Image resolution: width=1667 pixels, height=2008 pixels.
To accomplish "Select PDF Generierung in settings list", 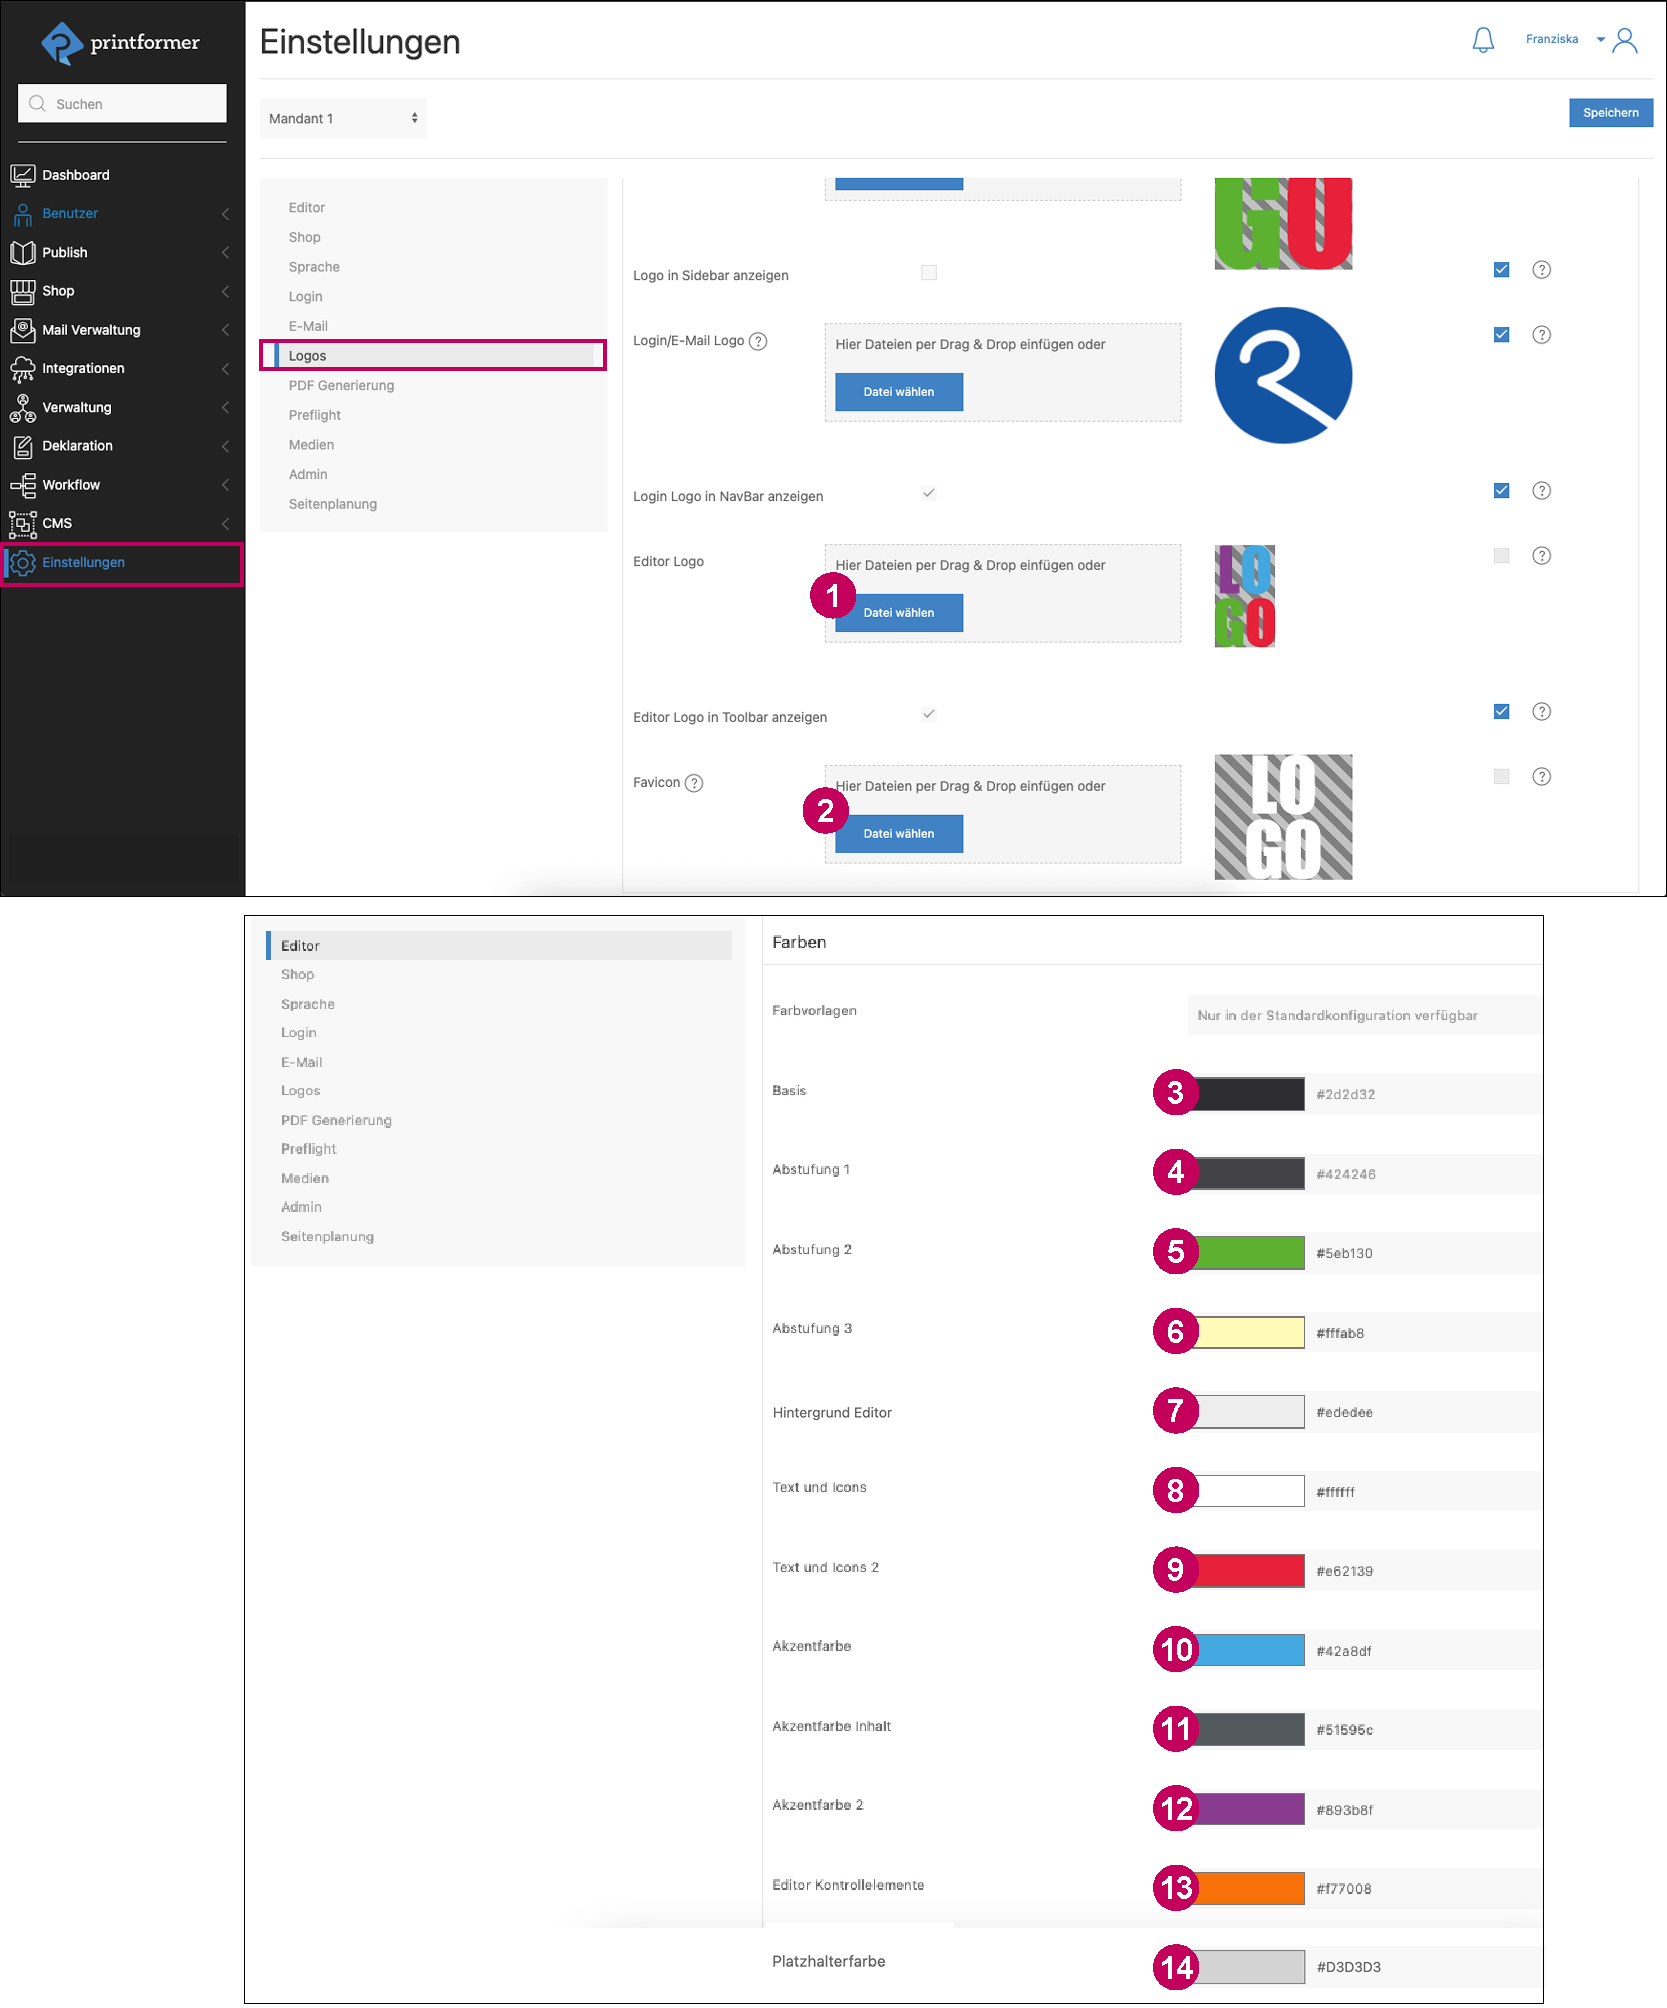I will 341,386.
